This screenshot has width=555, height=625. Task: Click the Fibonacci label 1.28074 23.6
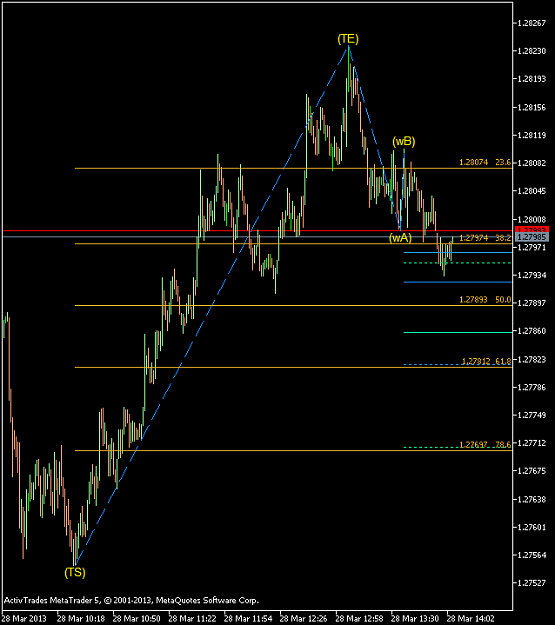[x=485, y=162]
